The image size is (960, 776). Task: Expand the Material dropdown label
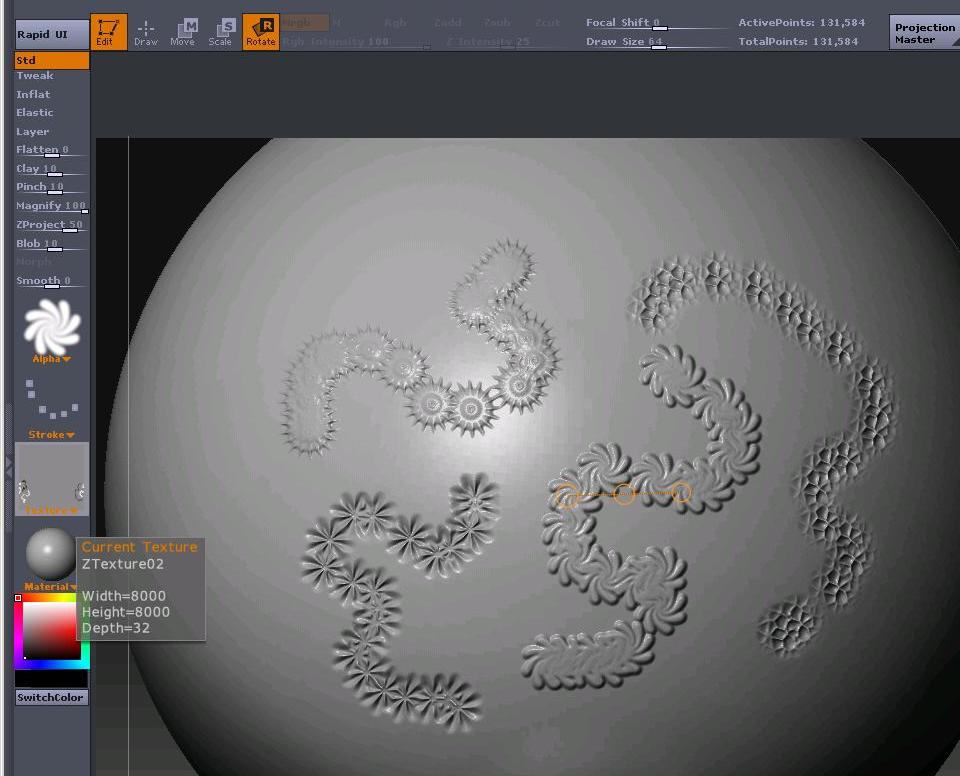point(50,587)
